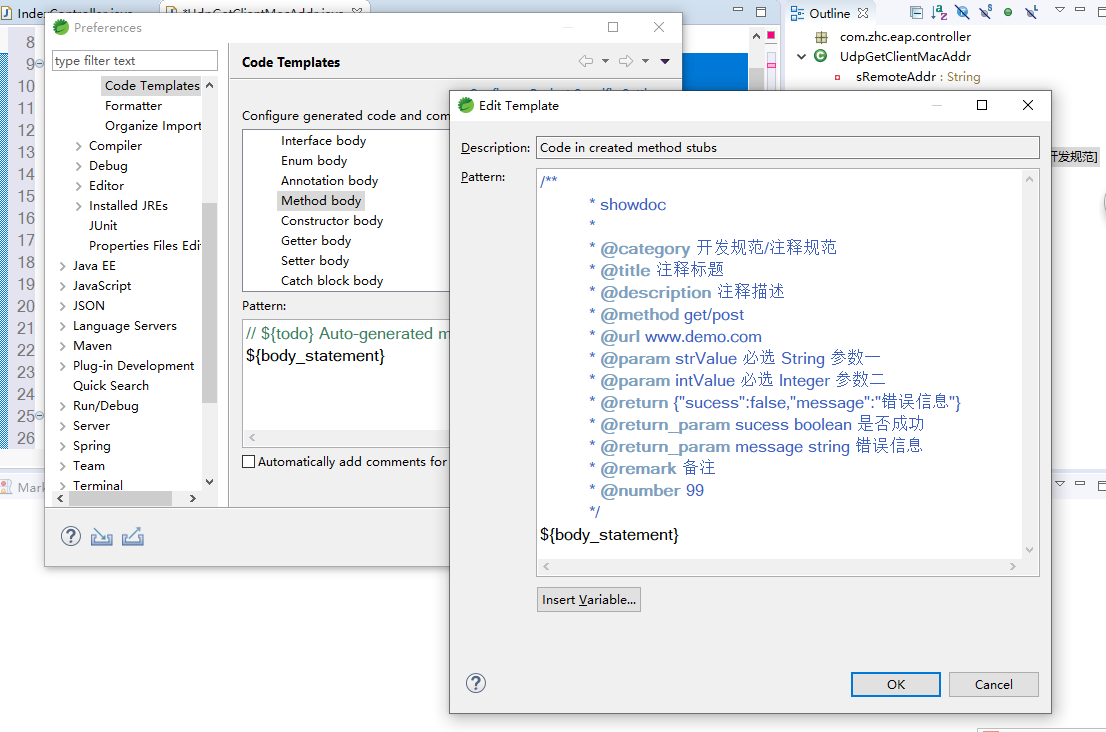The height and width of the screenshot is (732, 1106).
Task: Expand the Compiler preferences node
Action: [79, 146]
